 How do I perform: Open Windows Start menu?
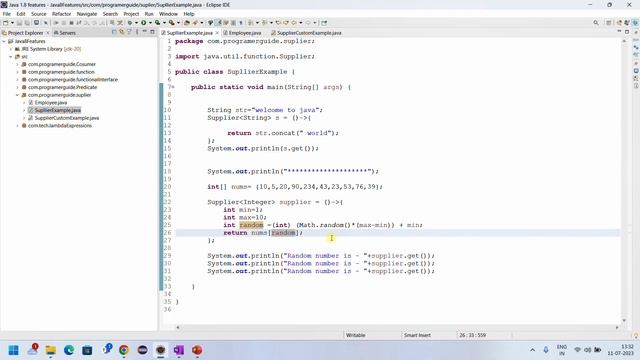click(13, 350)
